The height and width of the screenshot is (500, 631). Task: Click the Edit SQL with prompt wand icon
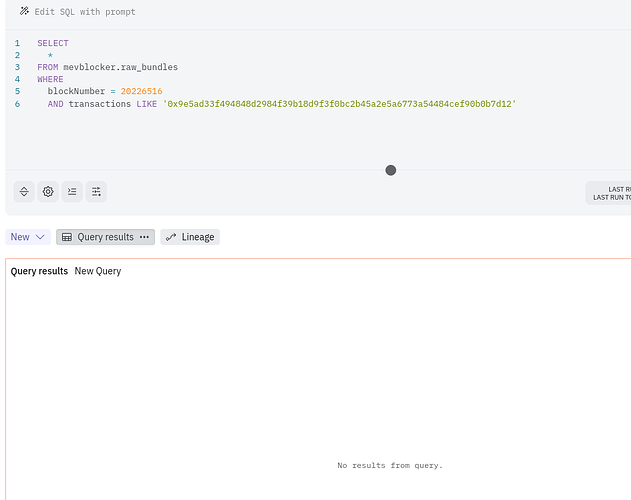coord(24,11)
